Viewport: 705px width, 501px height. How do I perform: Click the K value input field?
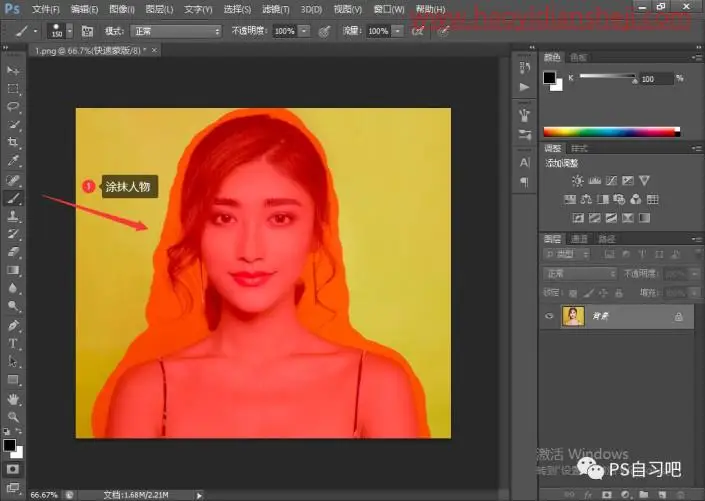[x=656, y=79]
